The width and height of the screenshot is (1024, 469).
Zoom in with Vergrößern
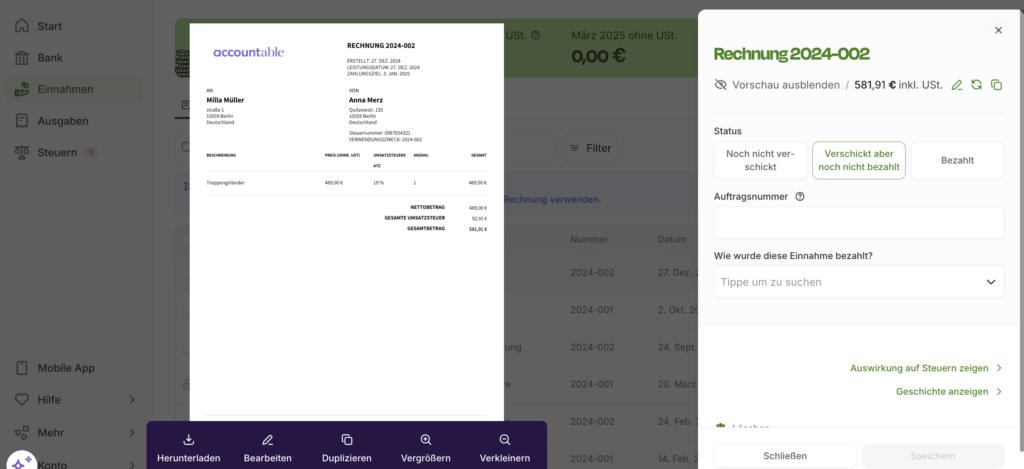click(426, 448)
